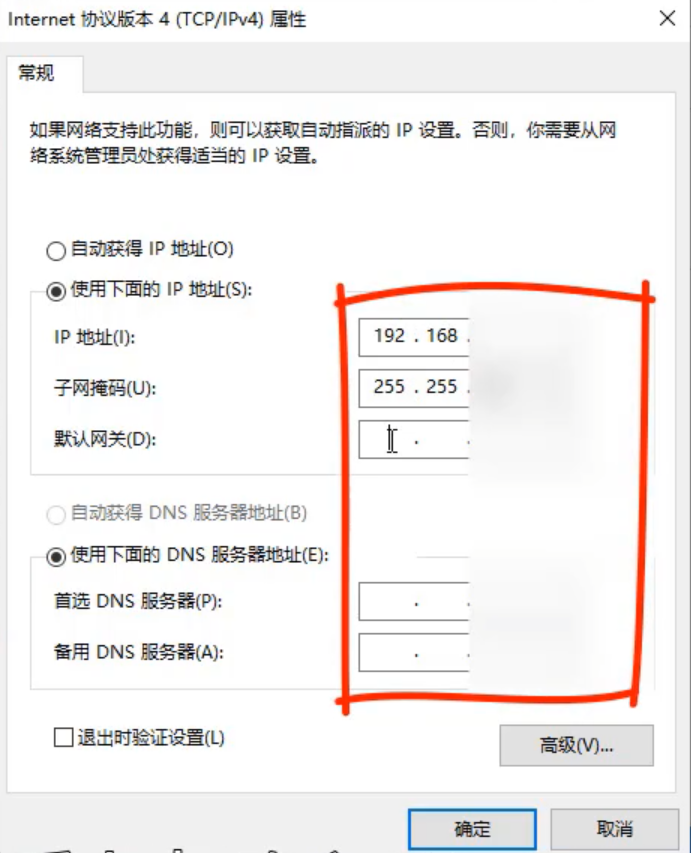Image resolution: width=691 pixels, height=853 pixels.
Task: Focus second octet of 备用 DNS 服务器
Action: (441, 652)
